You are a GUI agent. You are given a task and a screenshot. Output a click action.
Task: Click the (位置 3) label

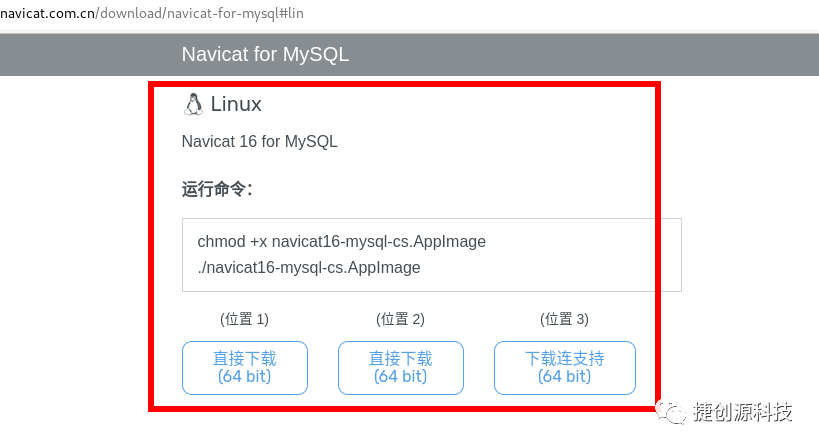[x=565, y=319]
